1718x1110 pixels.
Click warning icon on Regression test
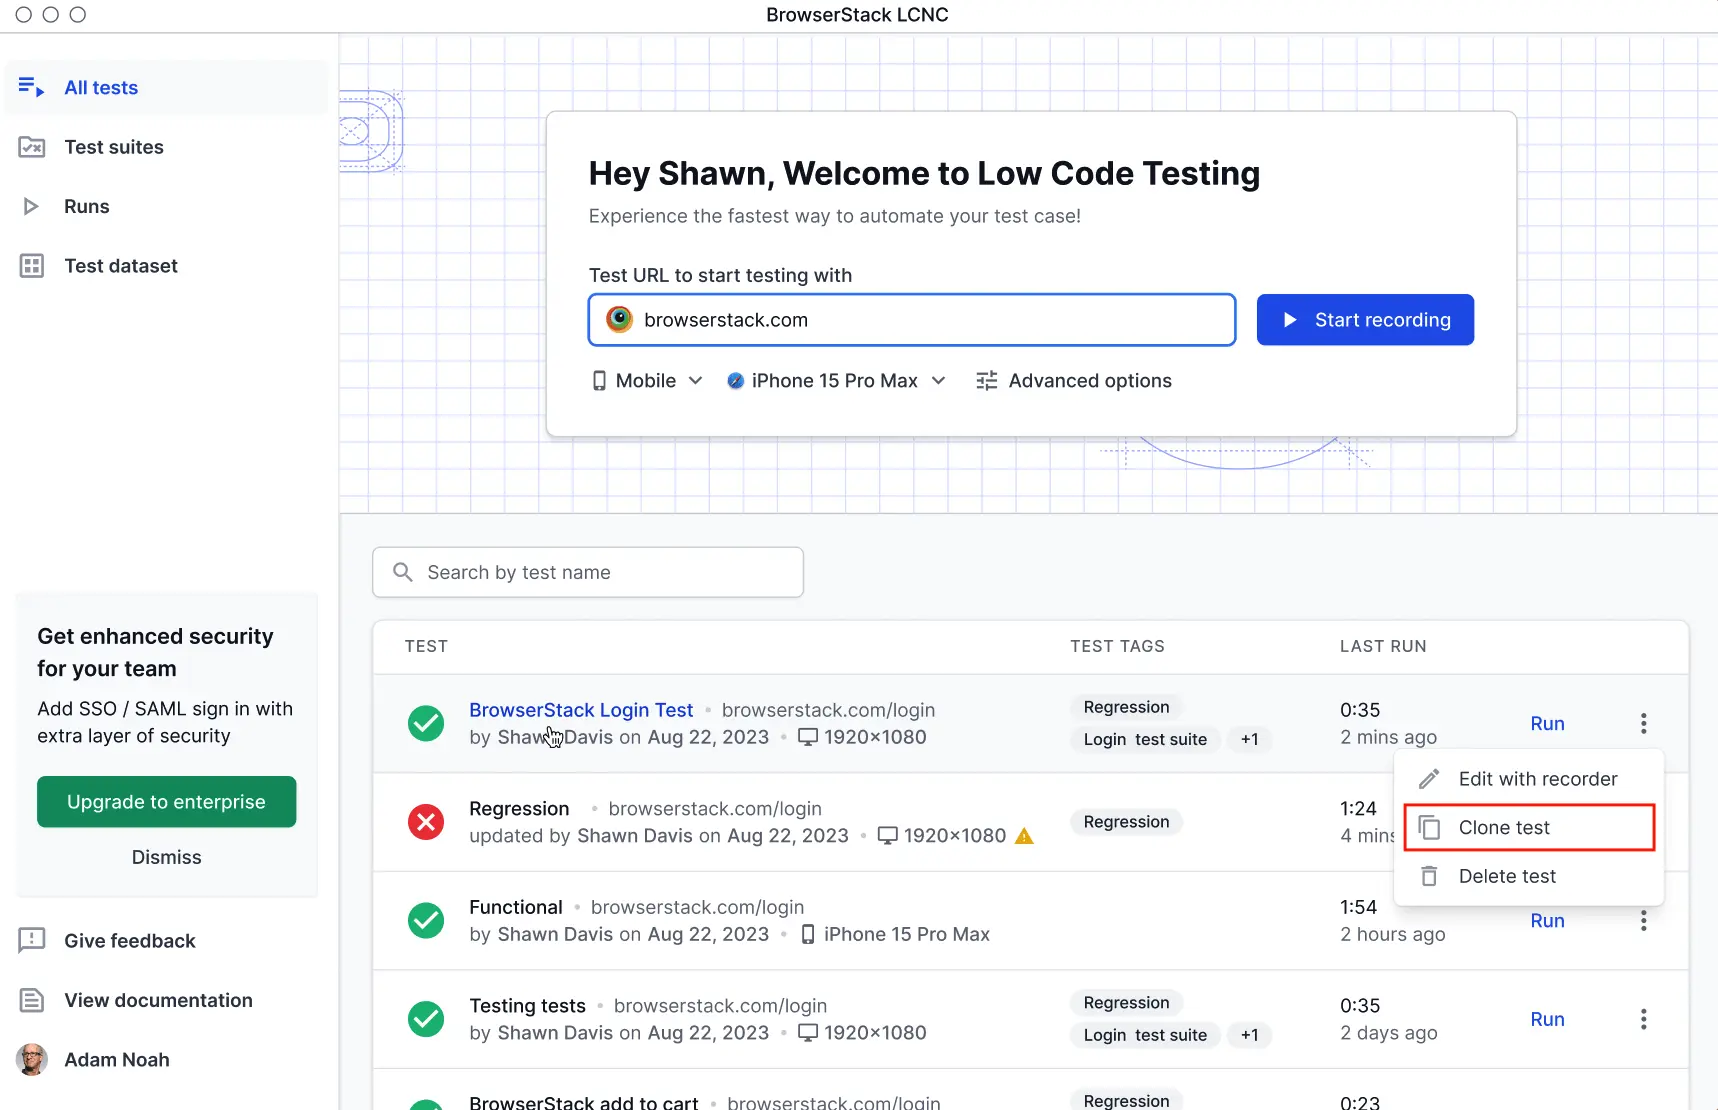1024,836
